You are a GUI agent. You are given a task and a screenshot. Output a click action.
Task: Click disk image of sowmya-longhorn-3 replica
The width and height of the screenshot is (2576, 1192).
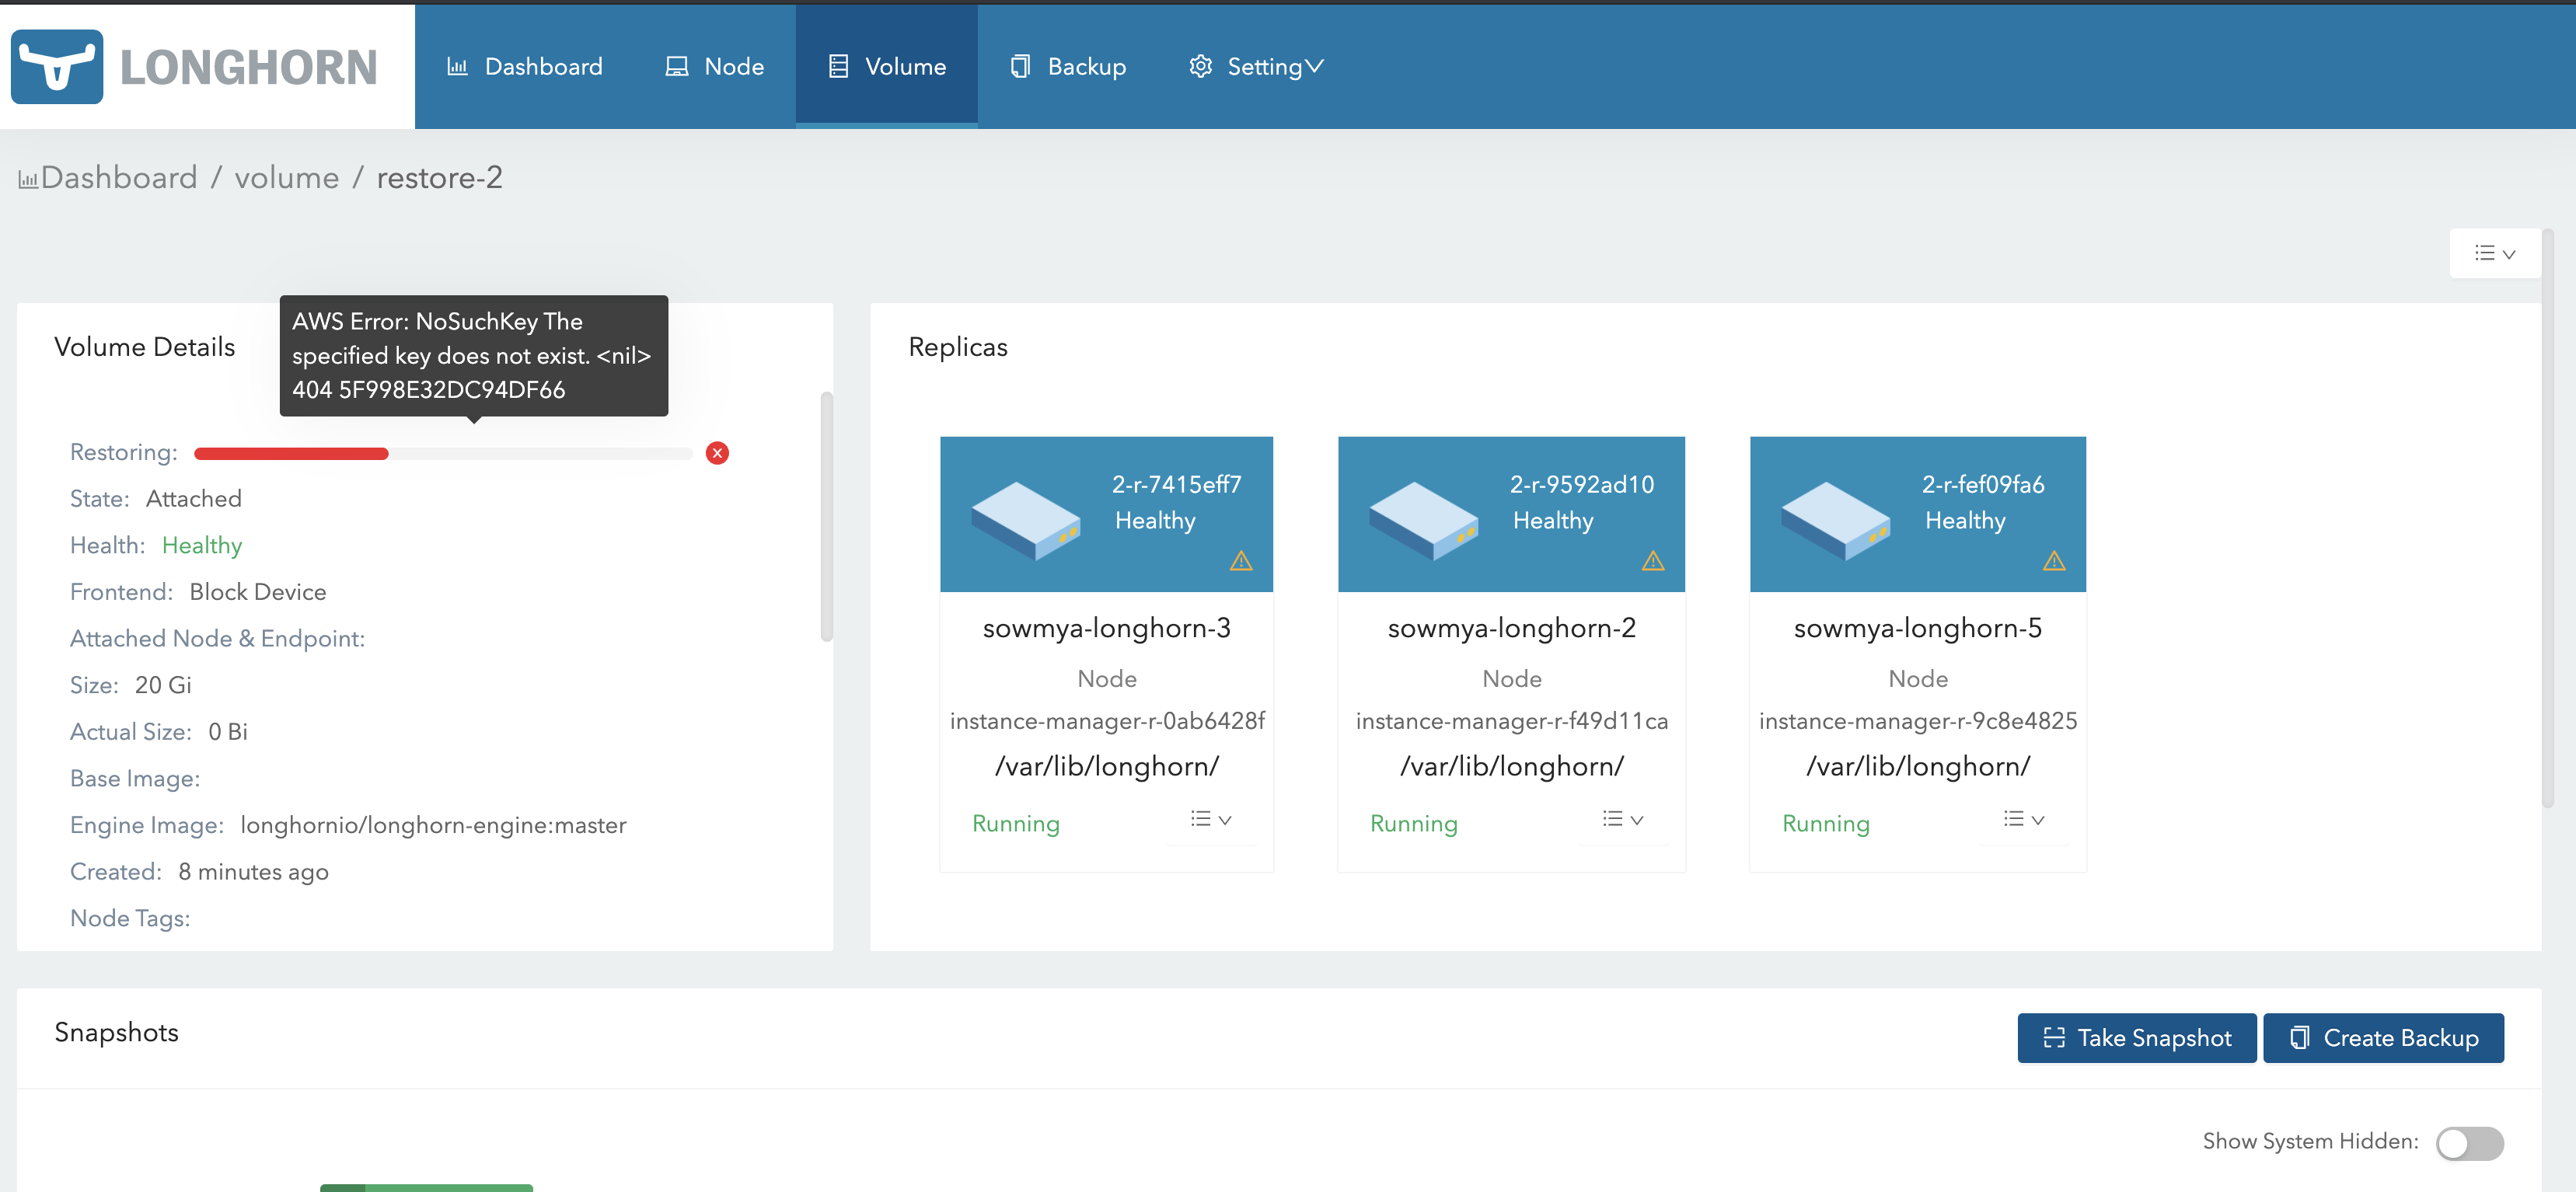tap(1025, 520)
